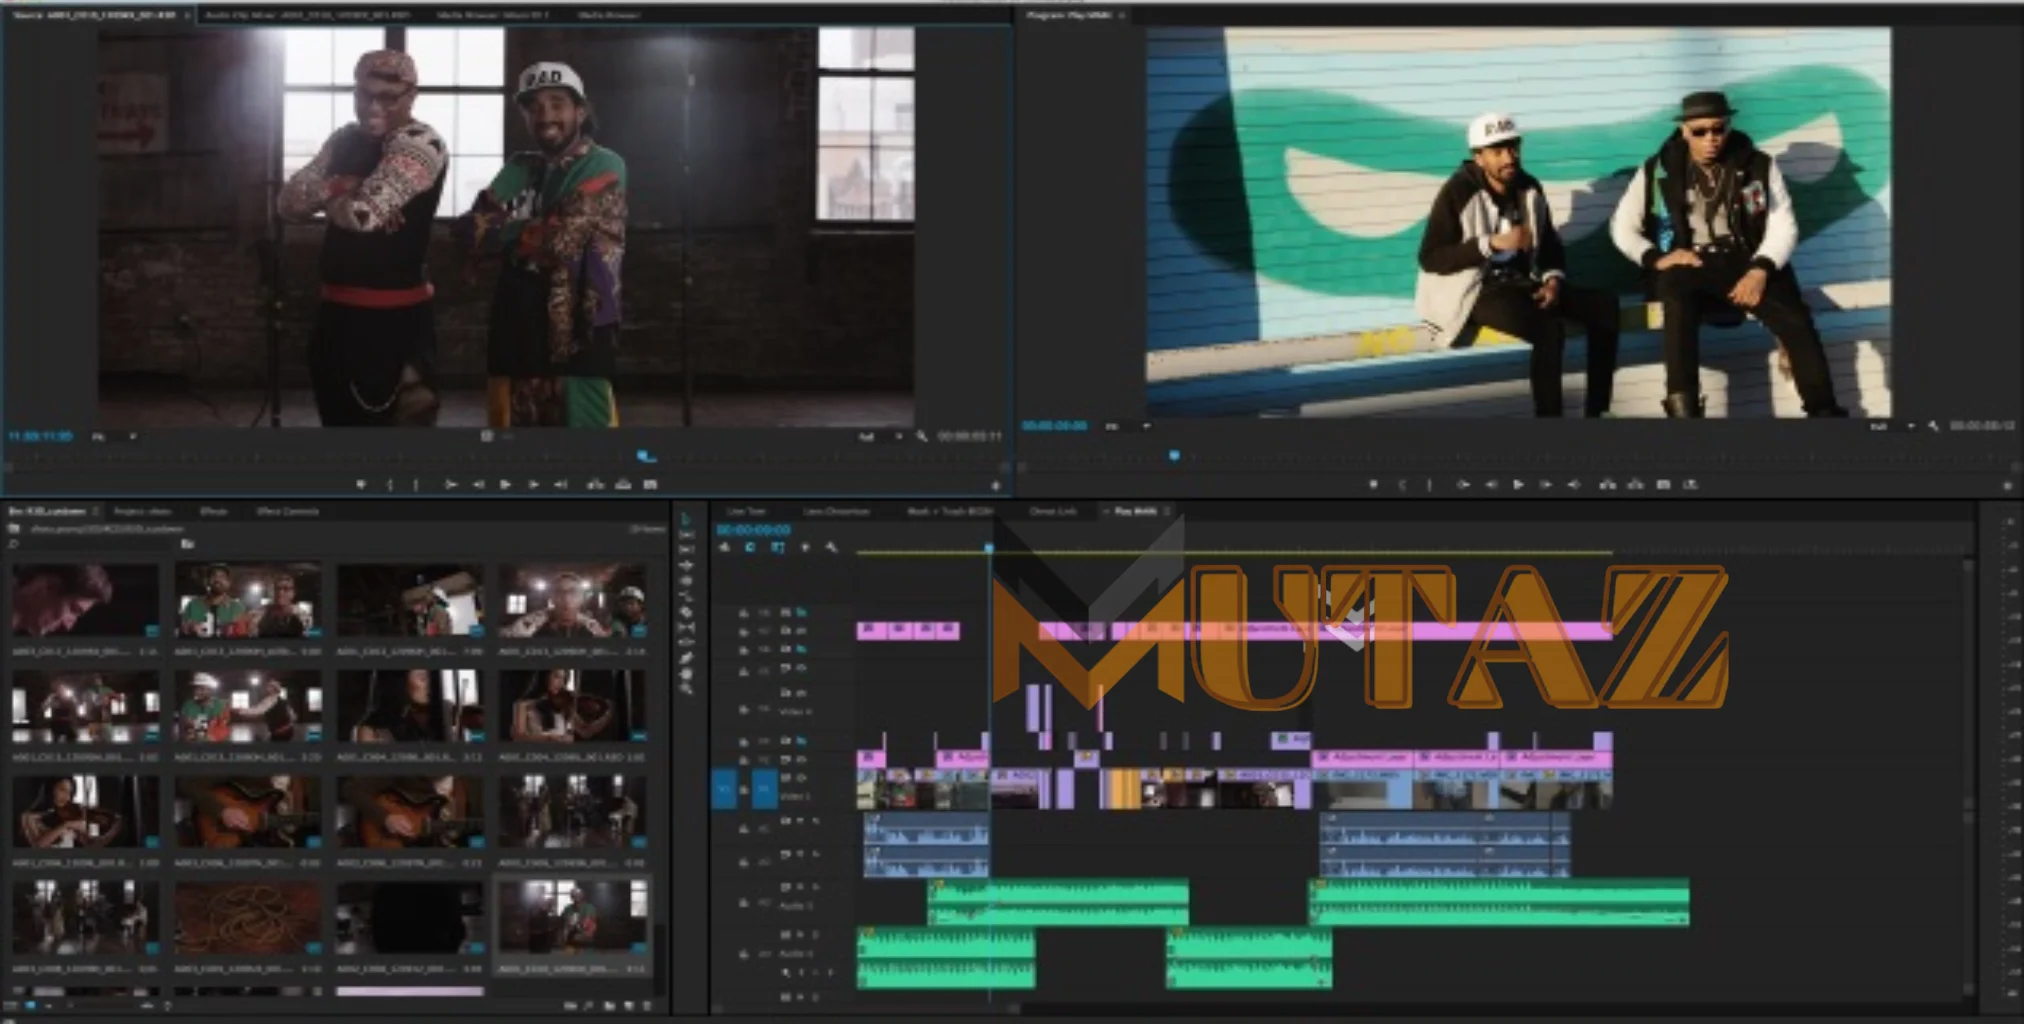2024x1024 pixels.
Task: Go to In point in Program monitor
Action: [x=1464, y=485]
